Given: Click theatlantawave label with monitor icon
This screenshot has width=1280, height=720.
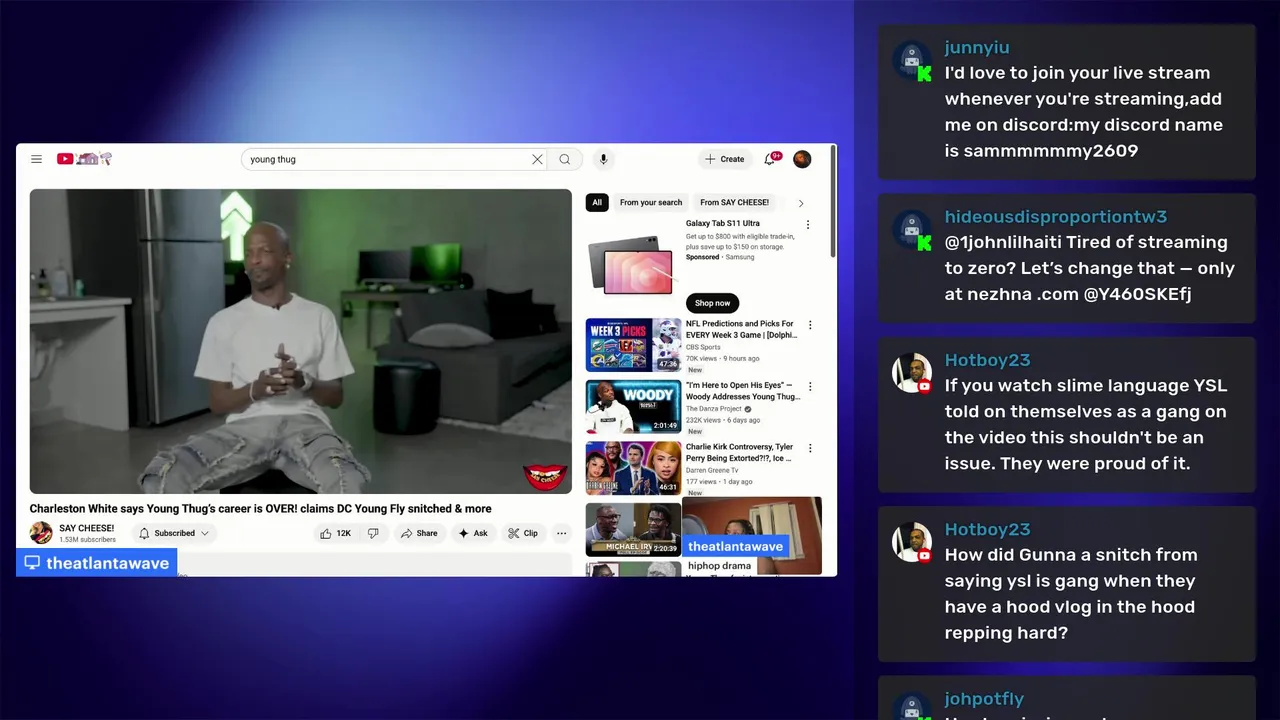Looking at the screenshot, I should [x=97, y=563].
